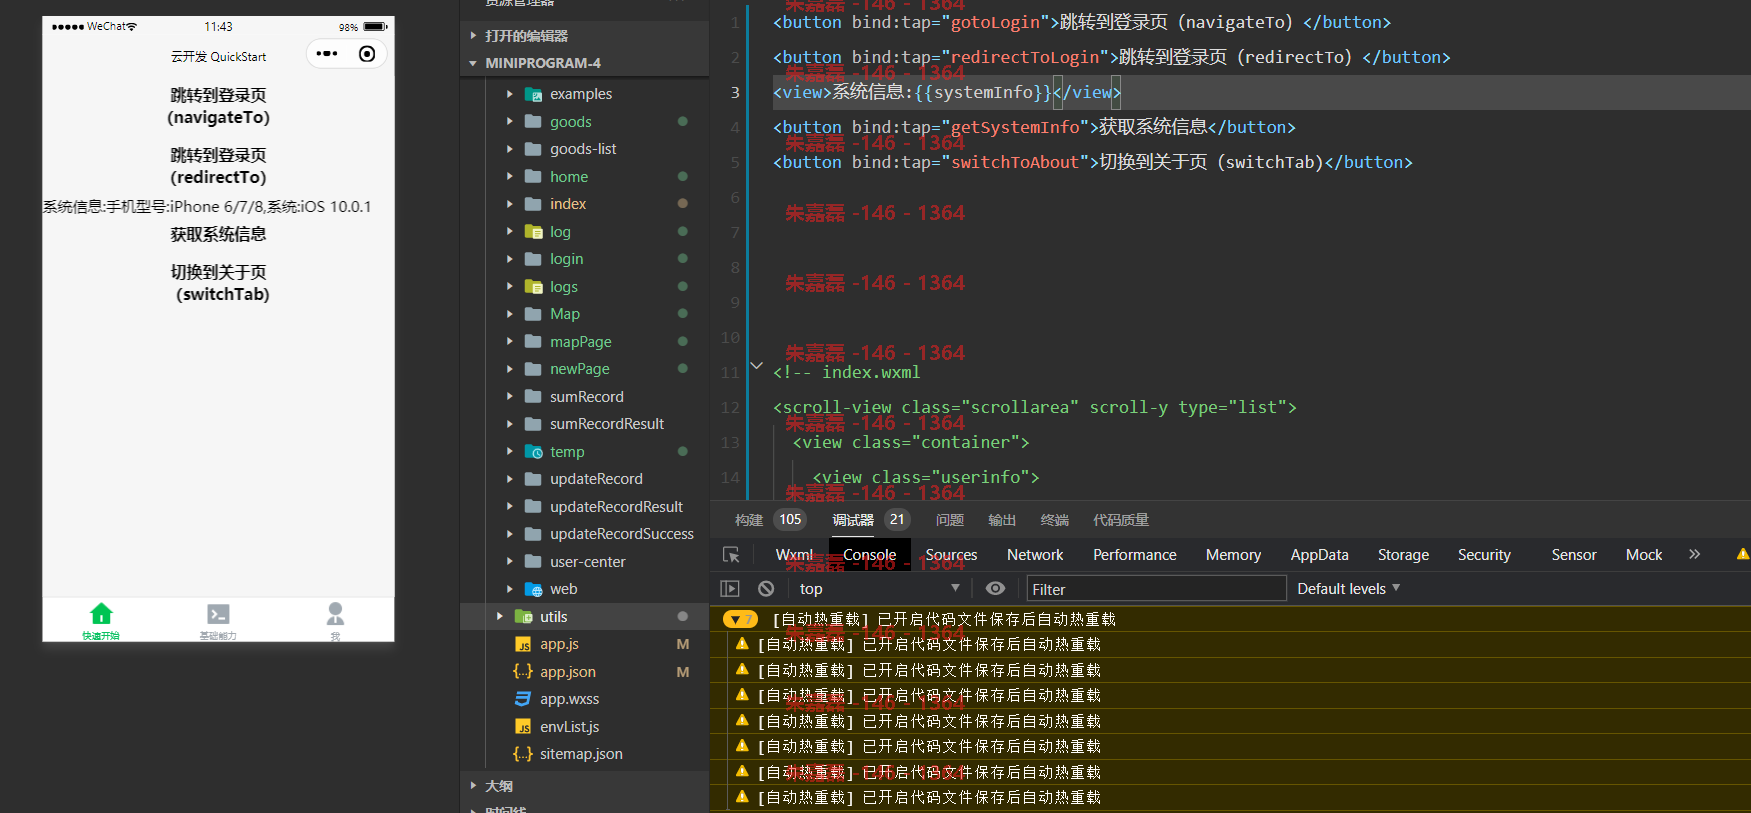Select the 终端 terminal panel tab
This screenshot has width=1751, height=813.
tap(1055, 520)
